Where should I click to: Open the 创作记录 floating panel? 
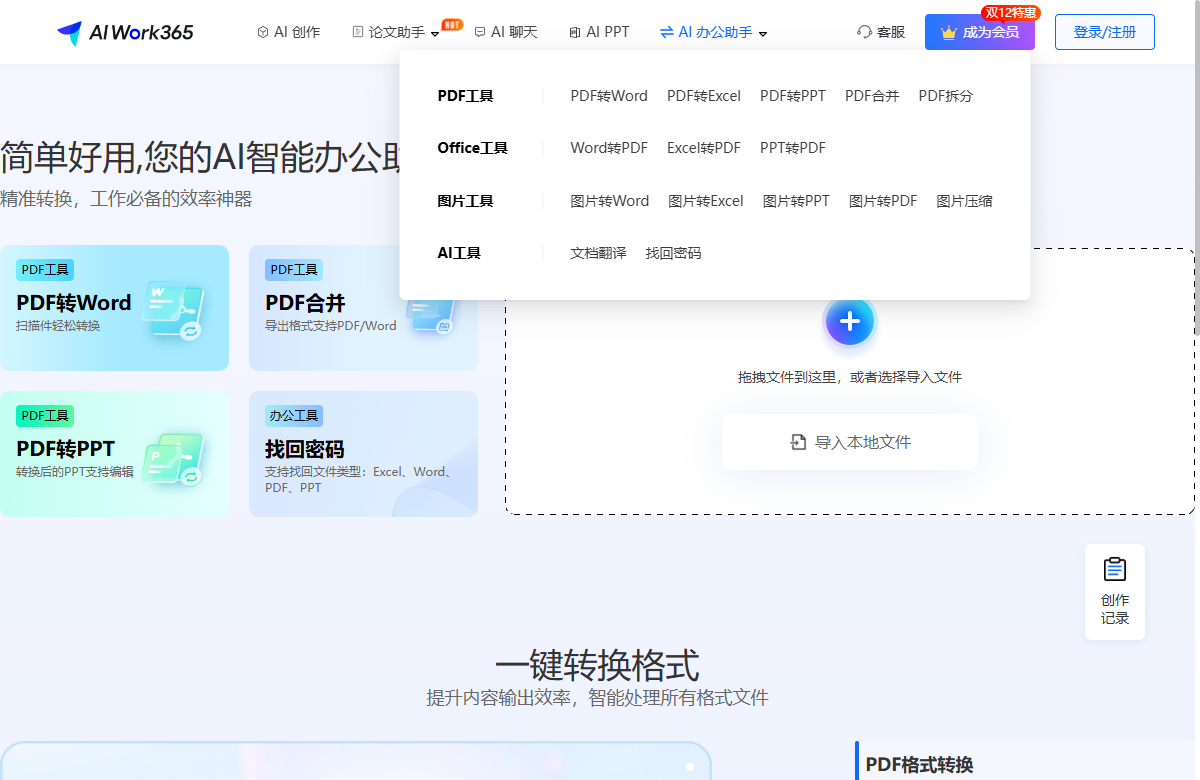tap(1114, 590)
